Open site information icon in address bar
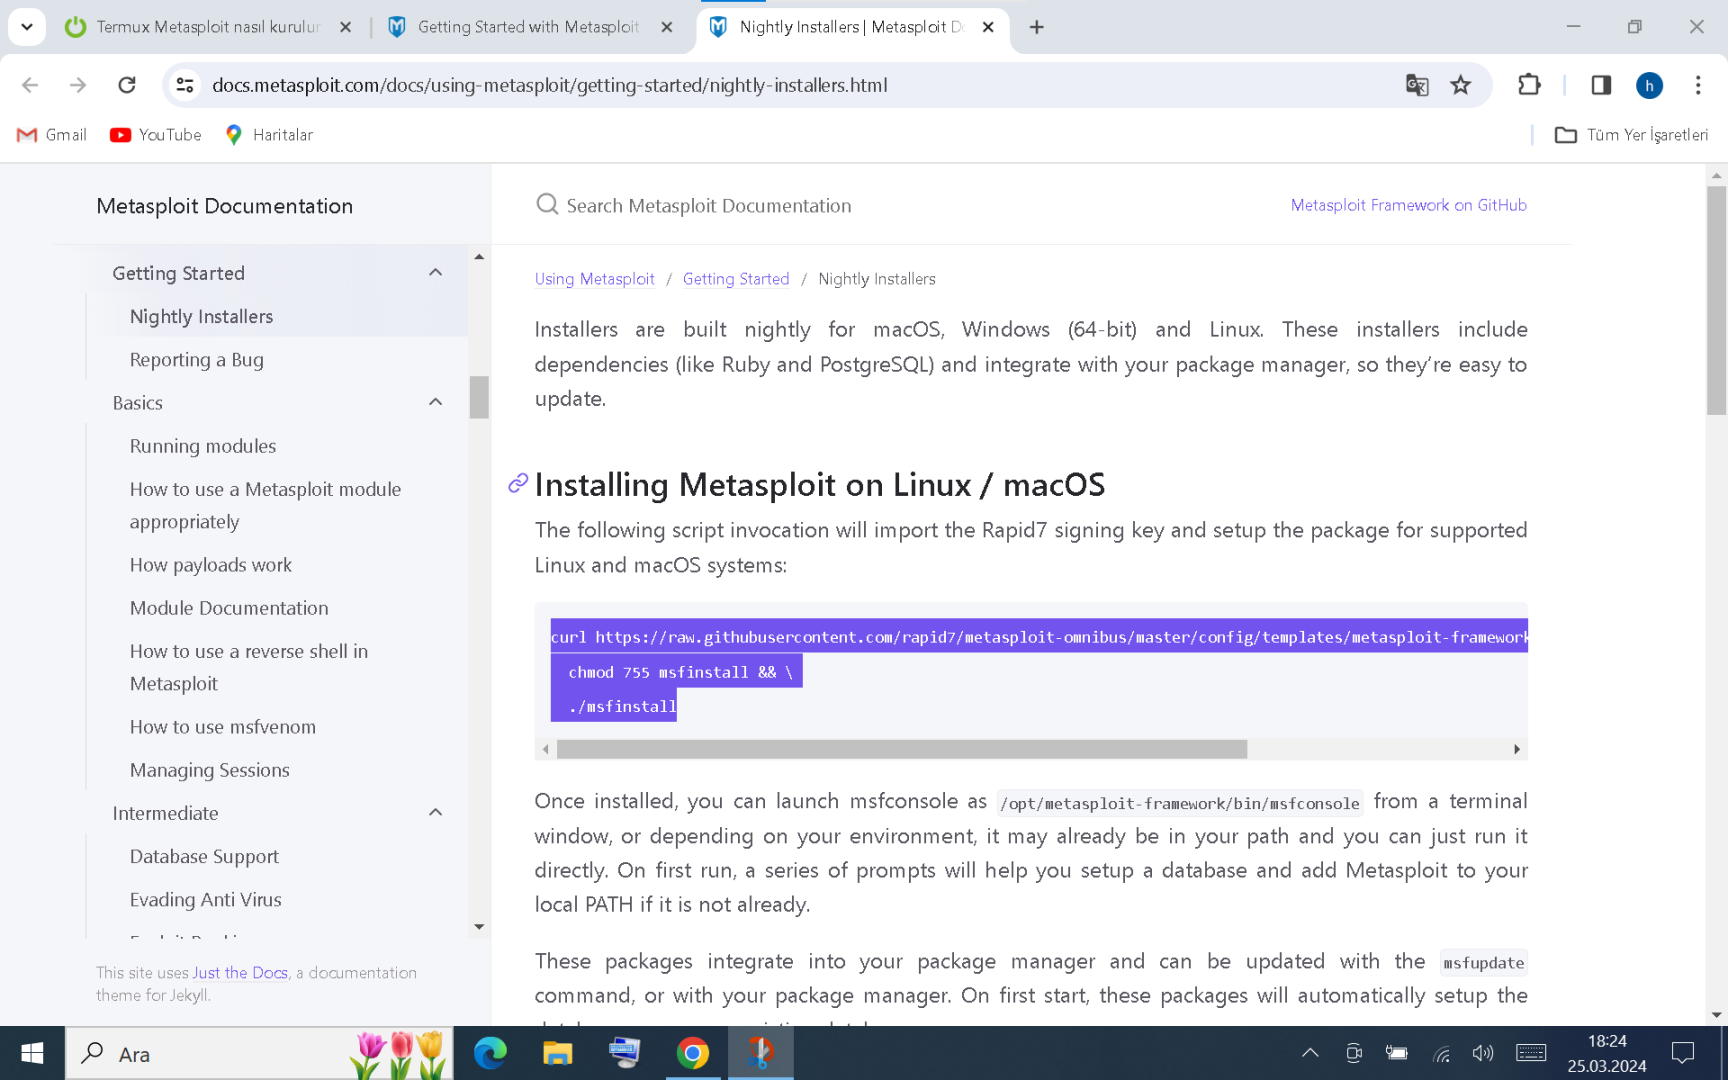The height and width of the screenshot is (1080, 1728). pyautogui.click(x=185, y=85)
